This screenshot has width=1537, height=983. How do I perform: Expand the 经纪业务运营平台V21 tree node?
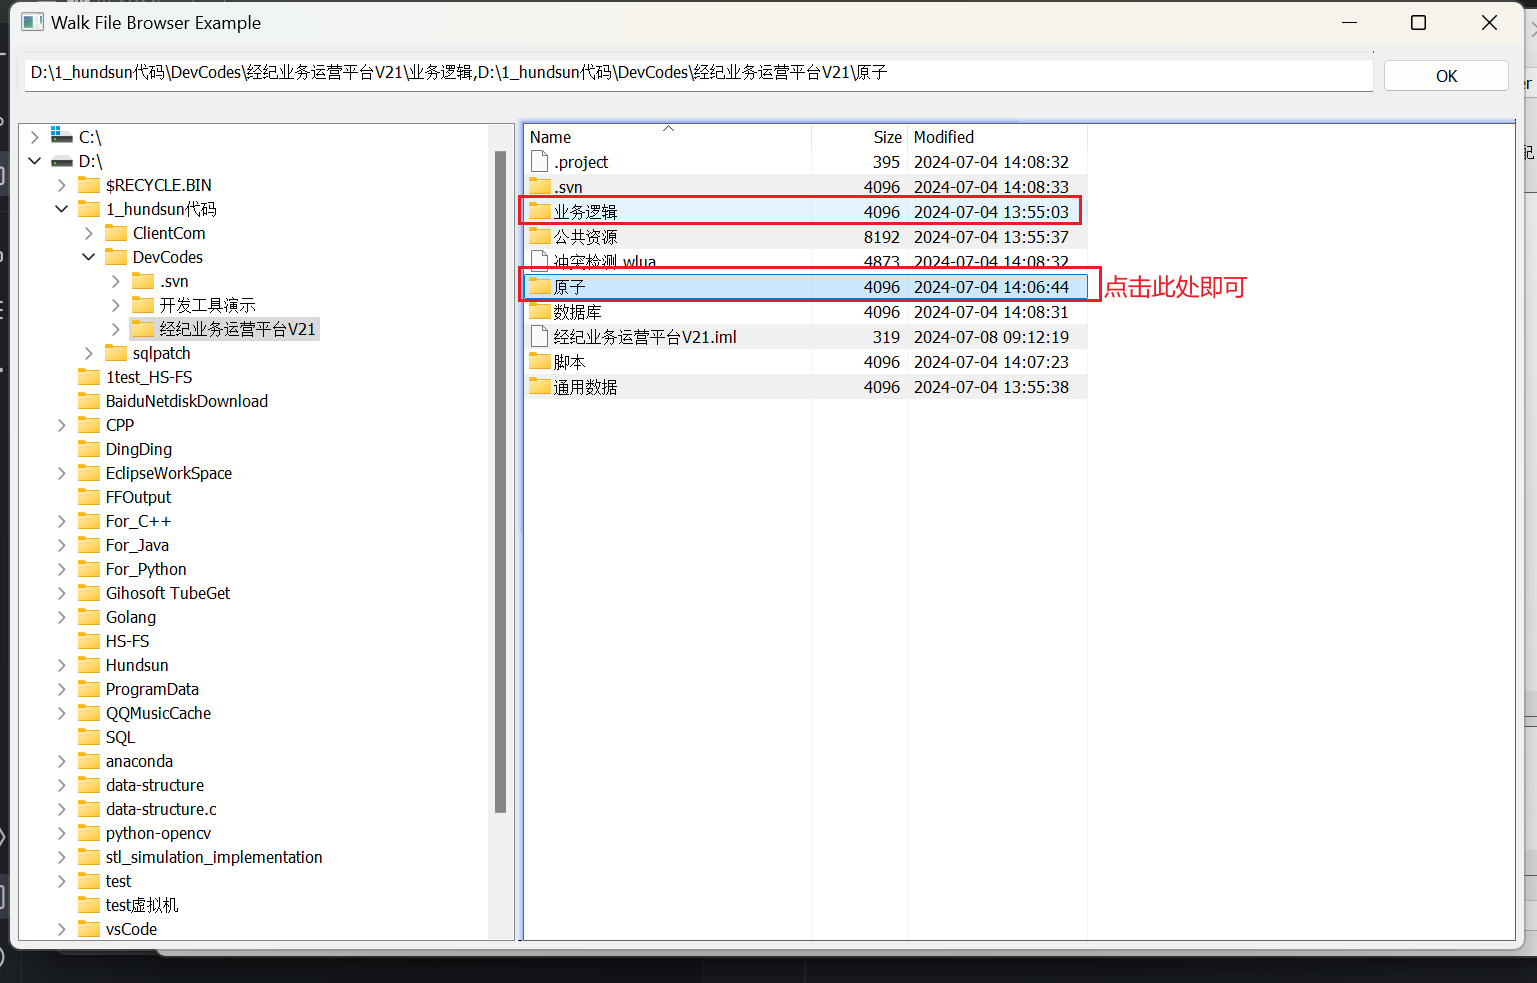coord(116,329)
